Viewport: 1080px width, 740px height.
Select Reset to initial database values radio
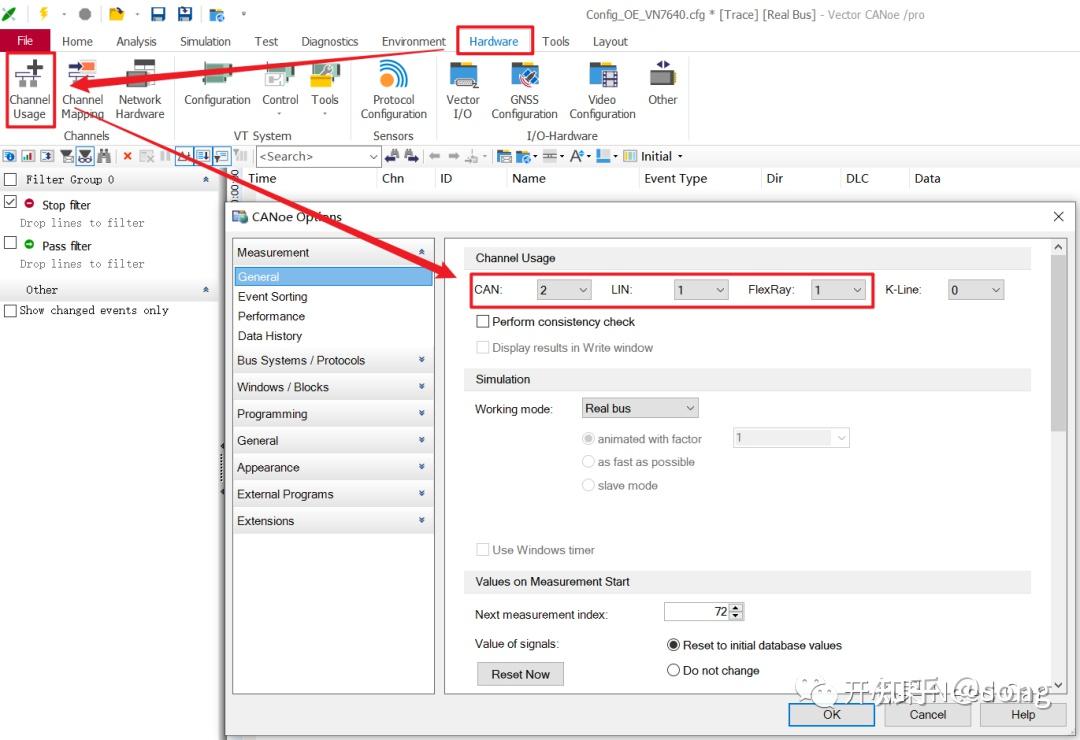click(x=674, y=645)
